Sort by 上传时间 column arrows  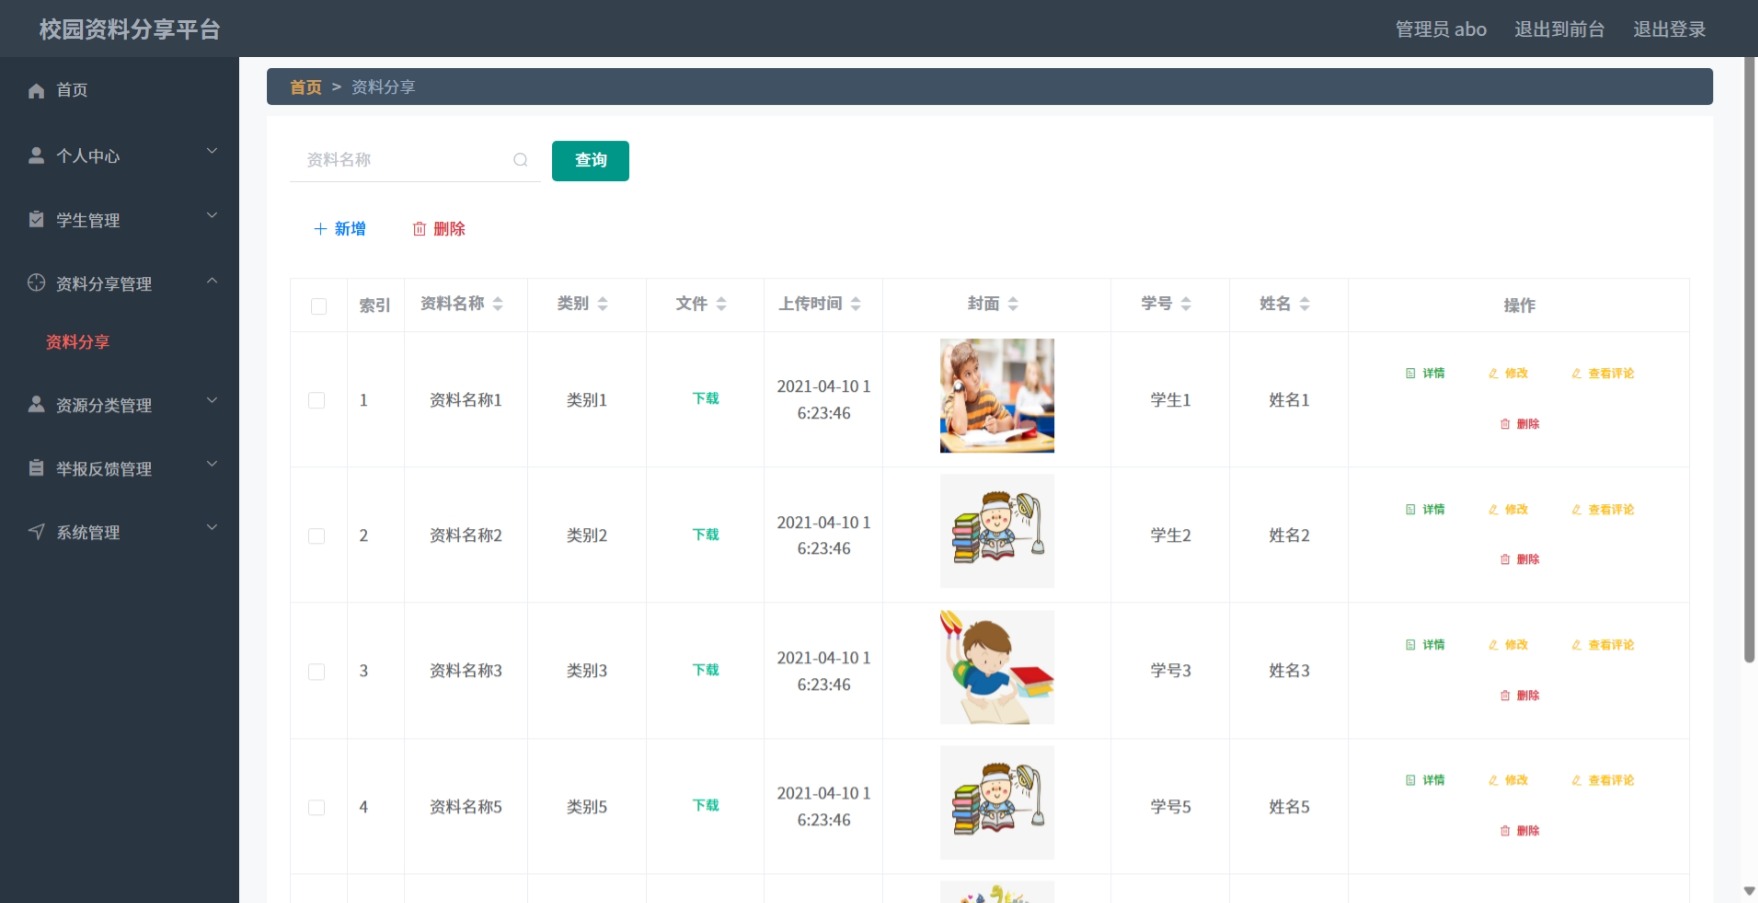(x=856, y=304)
